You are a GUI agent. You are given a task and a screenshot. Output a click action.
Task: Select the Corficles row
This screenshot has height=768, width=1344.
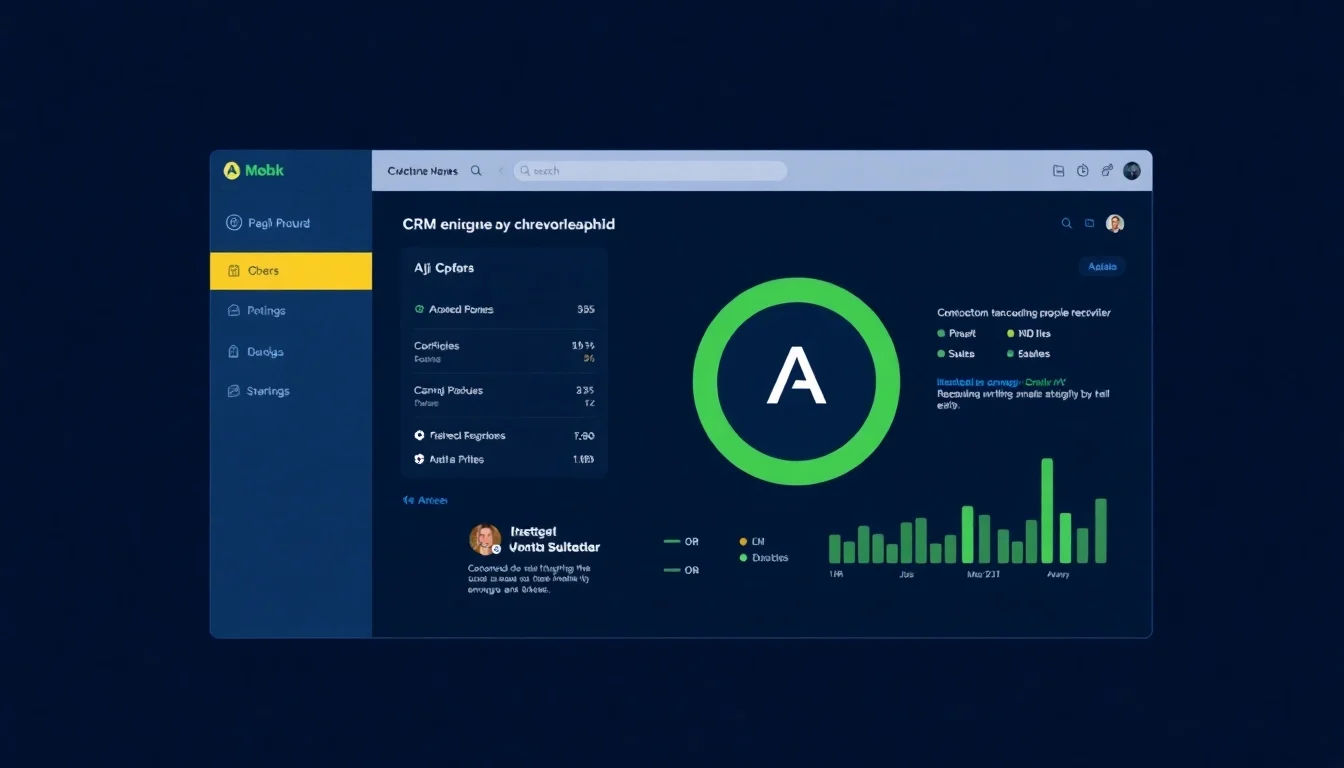click(504, 351)
